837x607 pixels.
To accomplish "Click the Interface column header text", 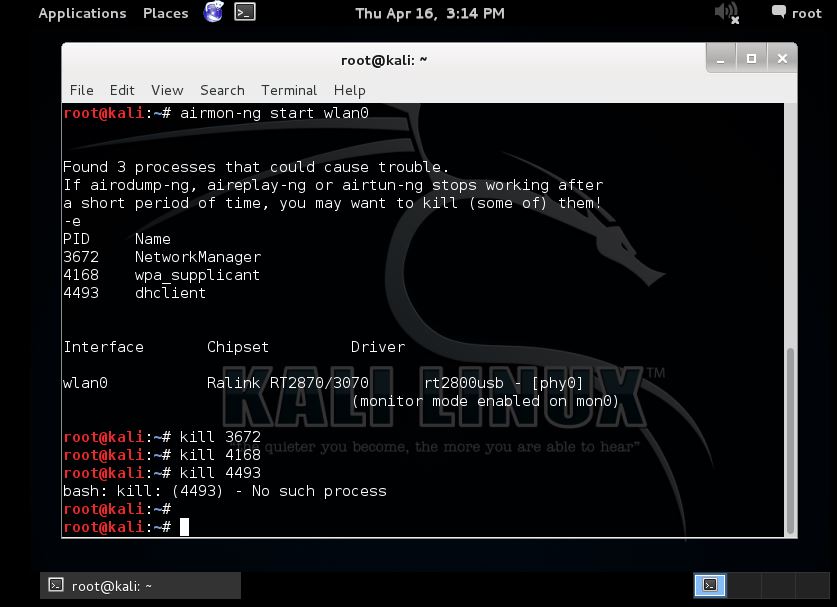I will coord(104,347).
